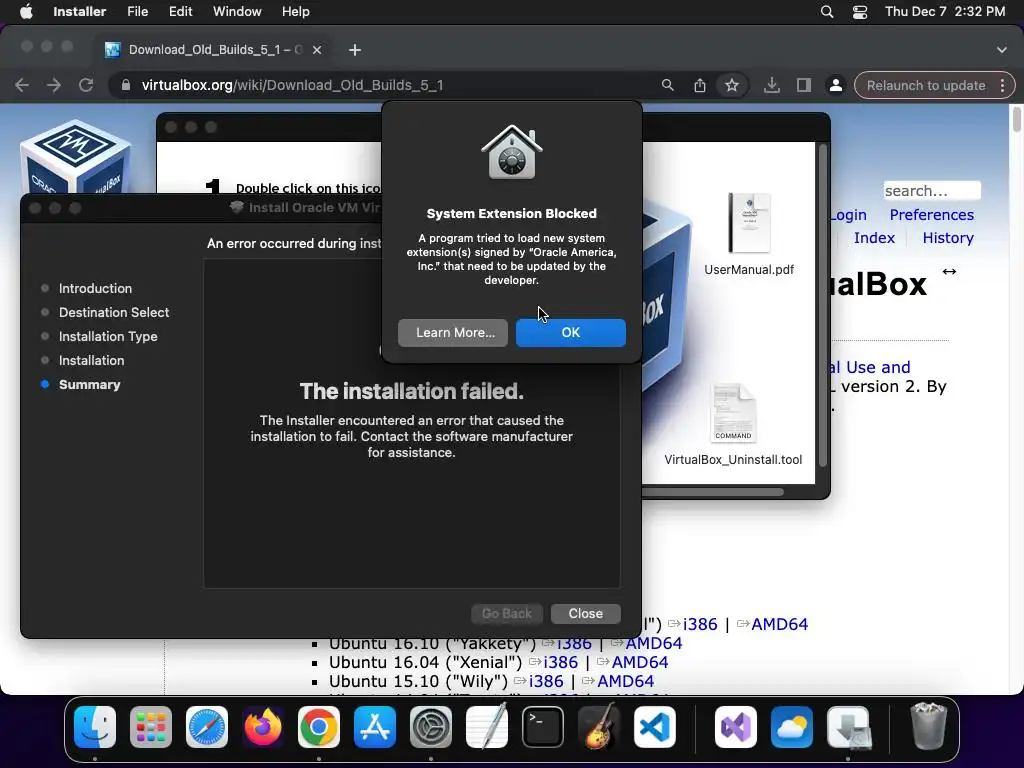Click the zoom magnifier icon in address bar
This screenshot has height=768, width=1024.
click(x=667, y=85)
